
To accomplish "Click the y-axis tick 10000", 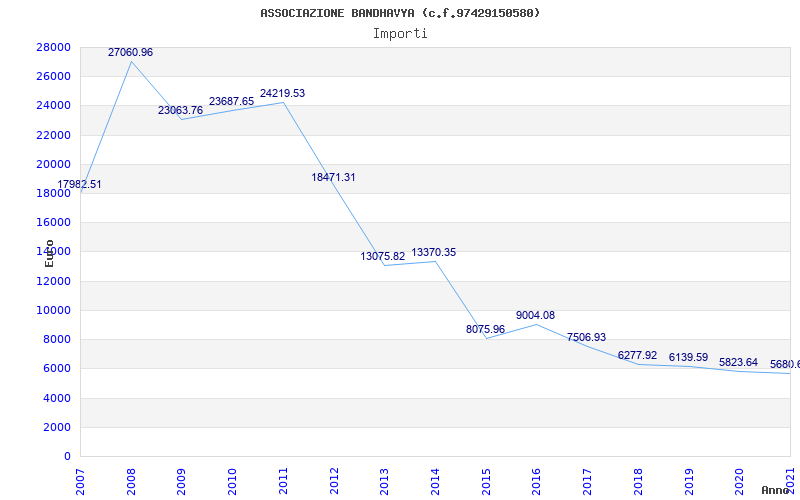I will coord(53,310).
